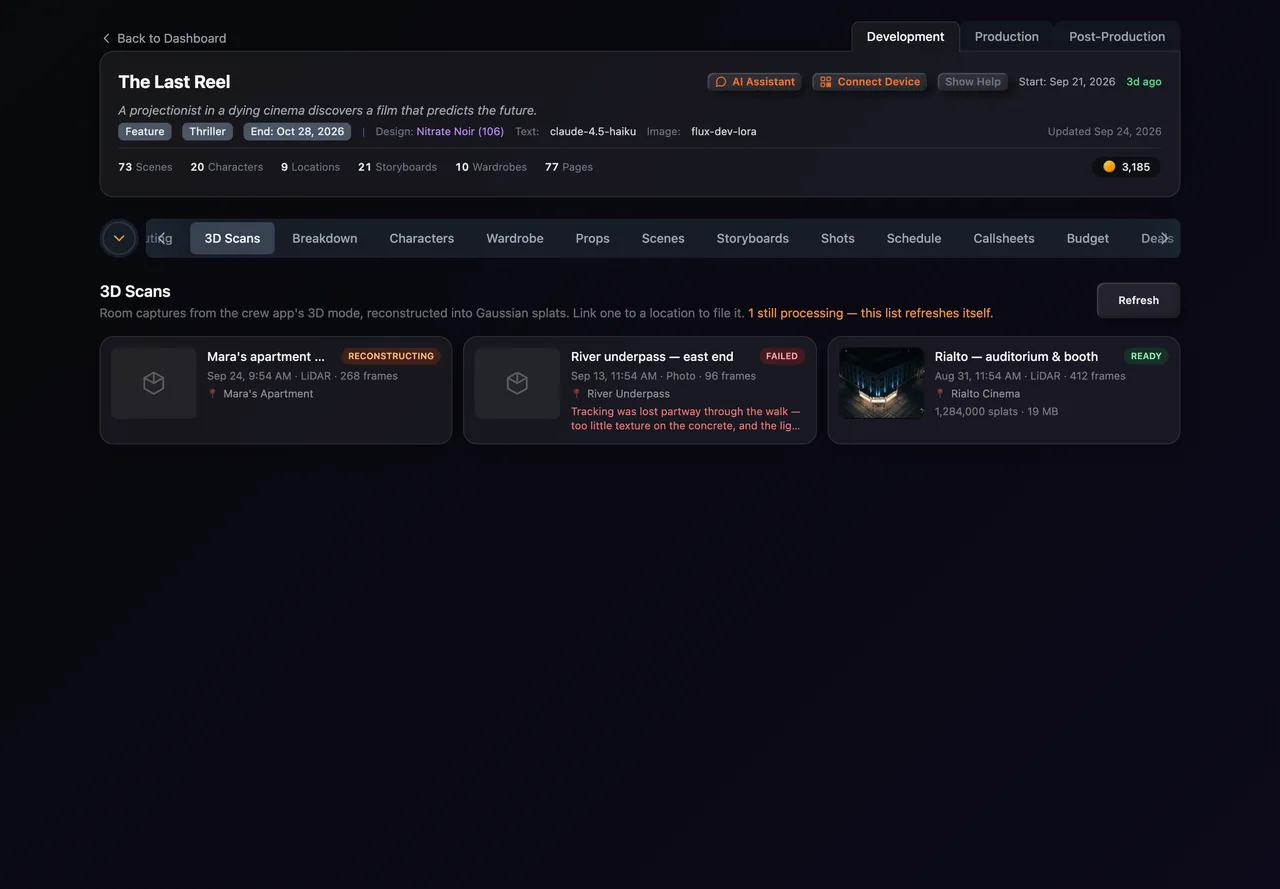Image resolution: width=1280 pixels, height=889 pixels.
Task: Expand the round orange chevron dropdown
Action: tap(119, 238)
